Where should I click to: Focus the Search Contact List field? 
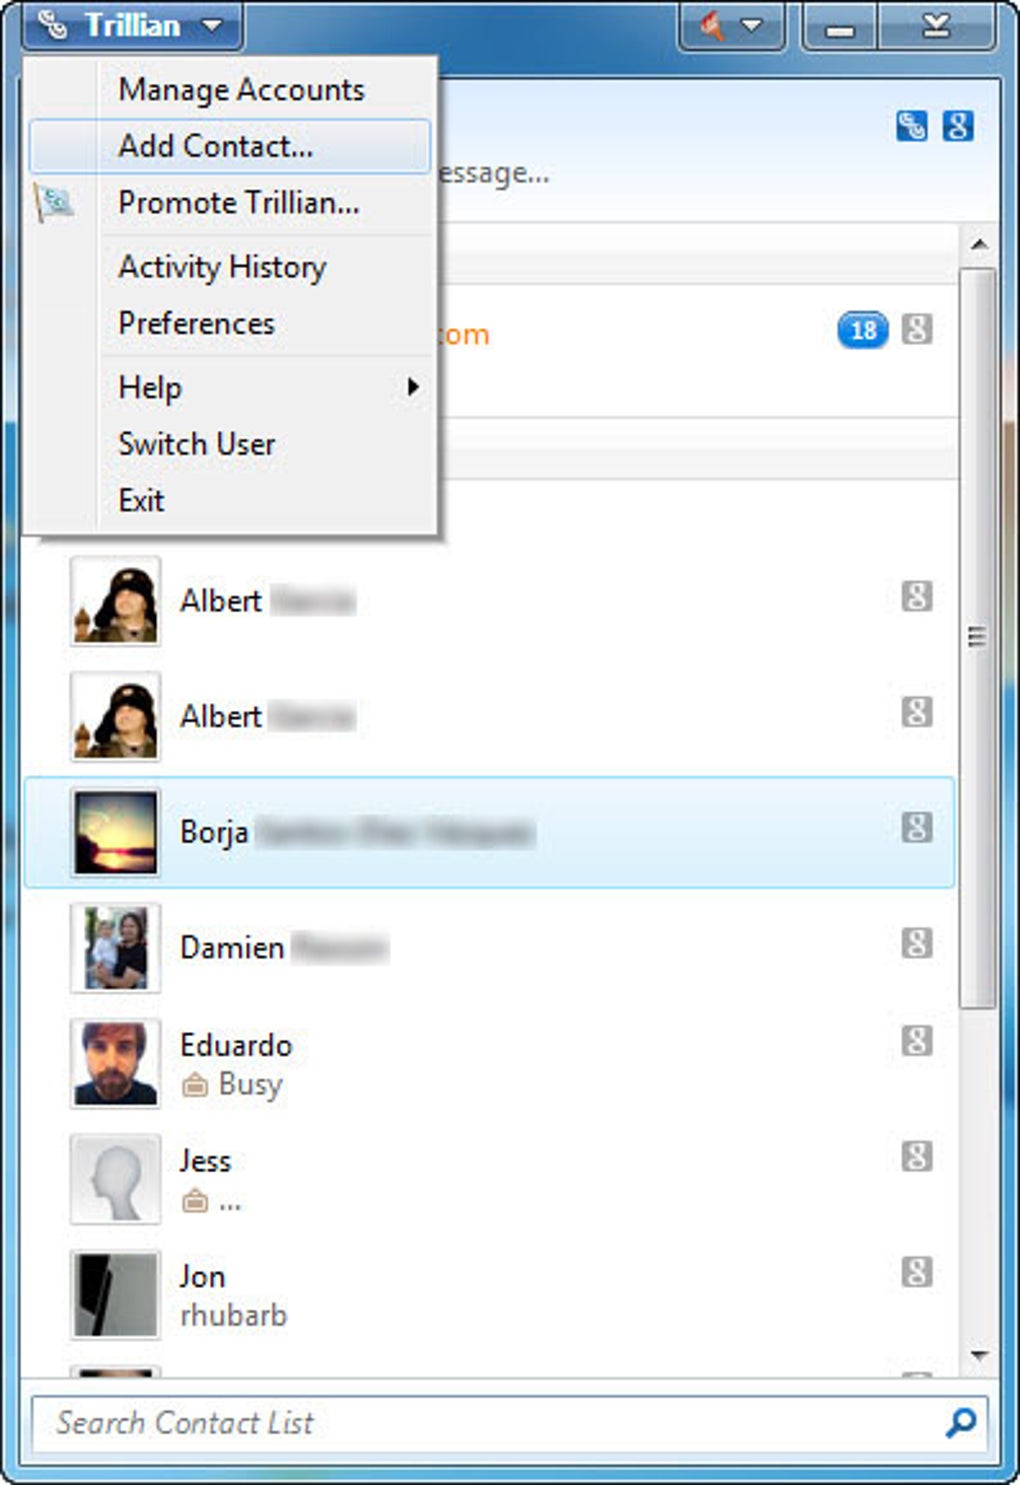pos(510,1423)
